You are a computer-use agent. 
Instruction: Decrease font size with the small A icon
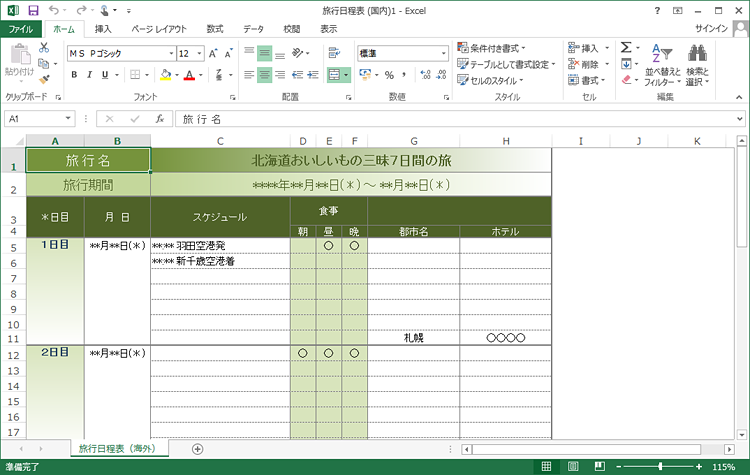coord(228,53)
